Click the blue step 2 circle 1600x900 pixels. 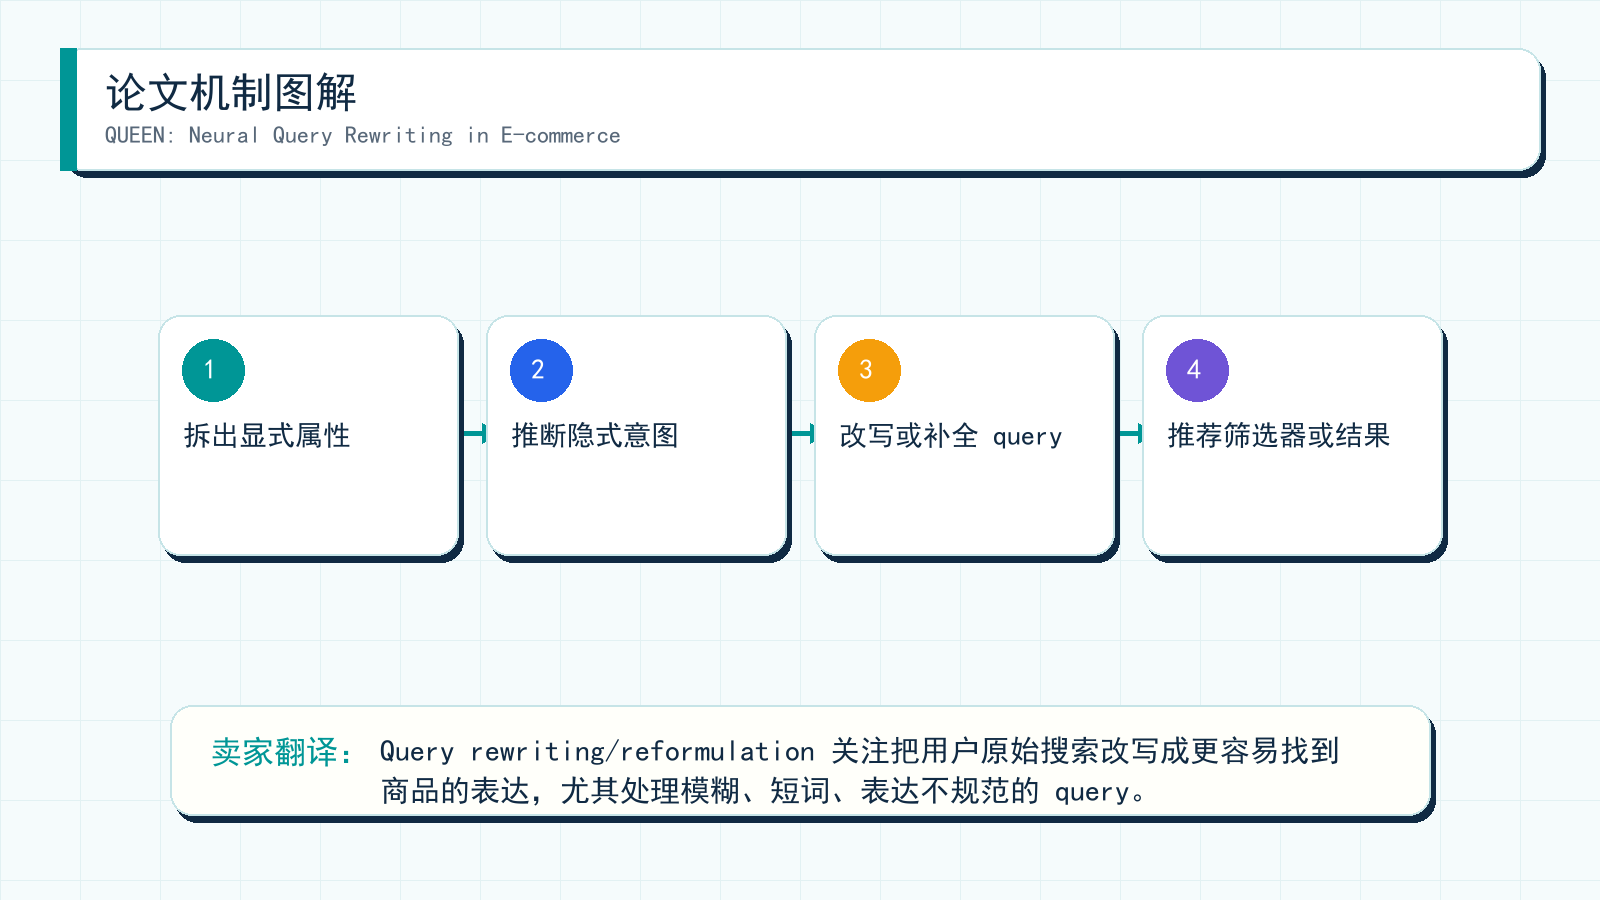[x=541, y=370]
